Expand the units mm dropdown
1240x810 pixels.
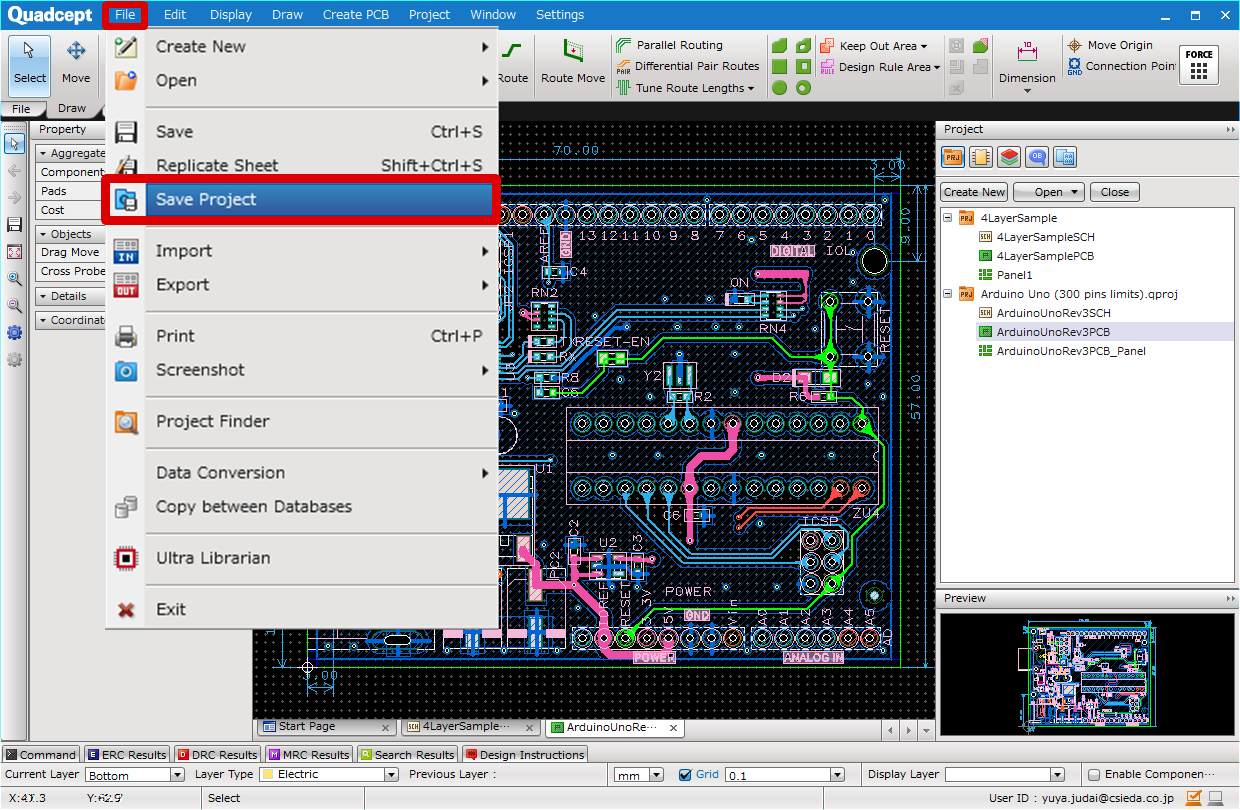[x=656, y=775]
